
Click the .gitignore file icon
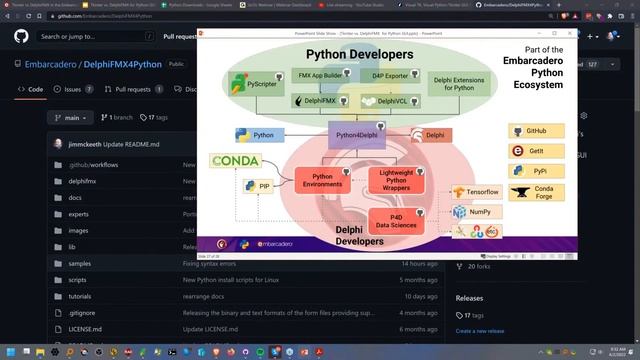pyautogui.click(x=58, y=313)
